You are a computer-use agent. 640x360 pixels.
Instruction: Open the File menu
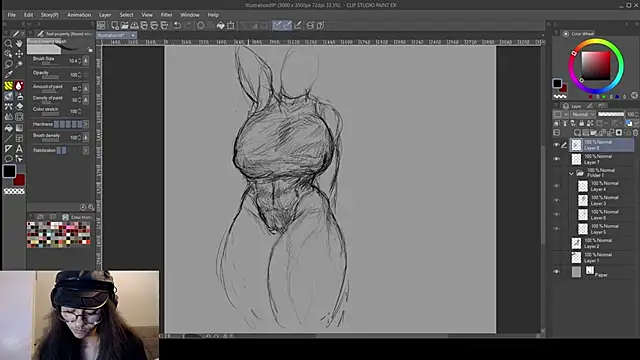[11, 15]
